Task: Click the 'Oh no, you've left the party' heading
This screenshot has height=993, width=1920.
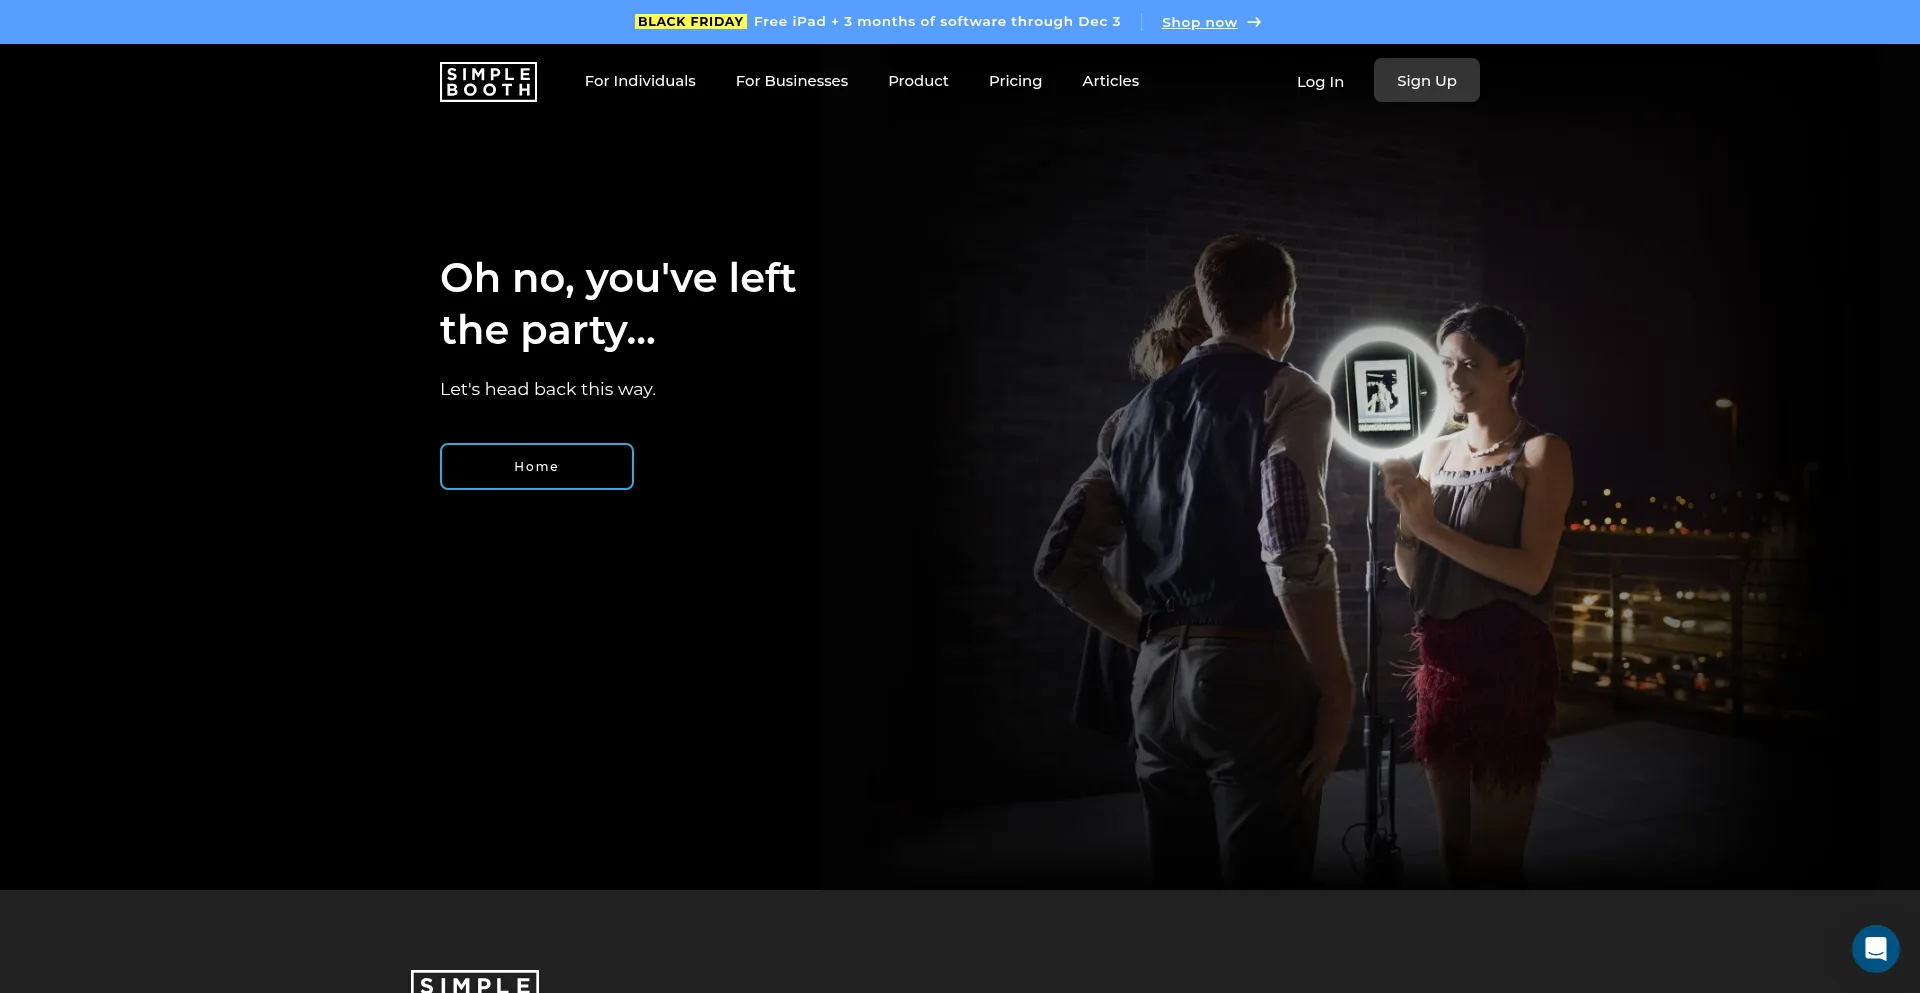Action: [617, 304]
